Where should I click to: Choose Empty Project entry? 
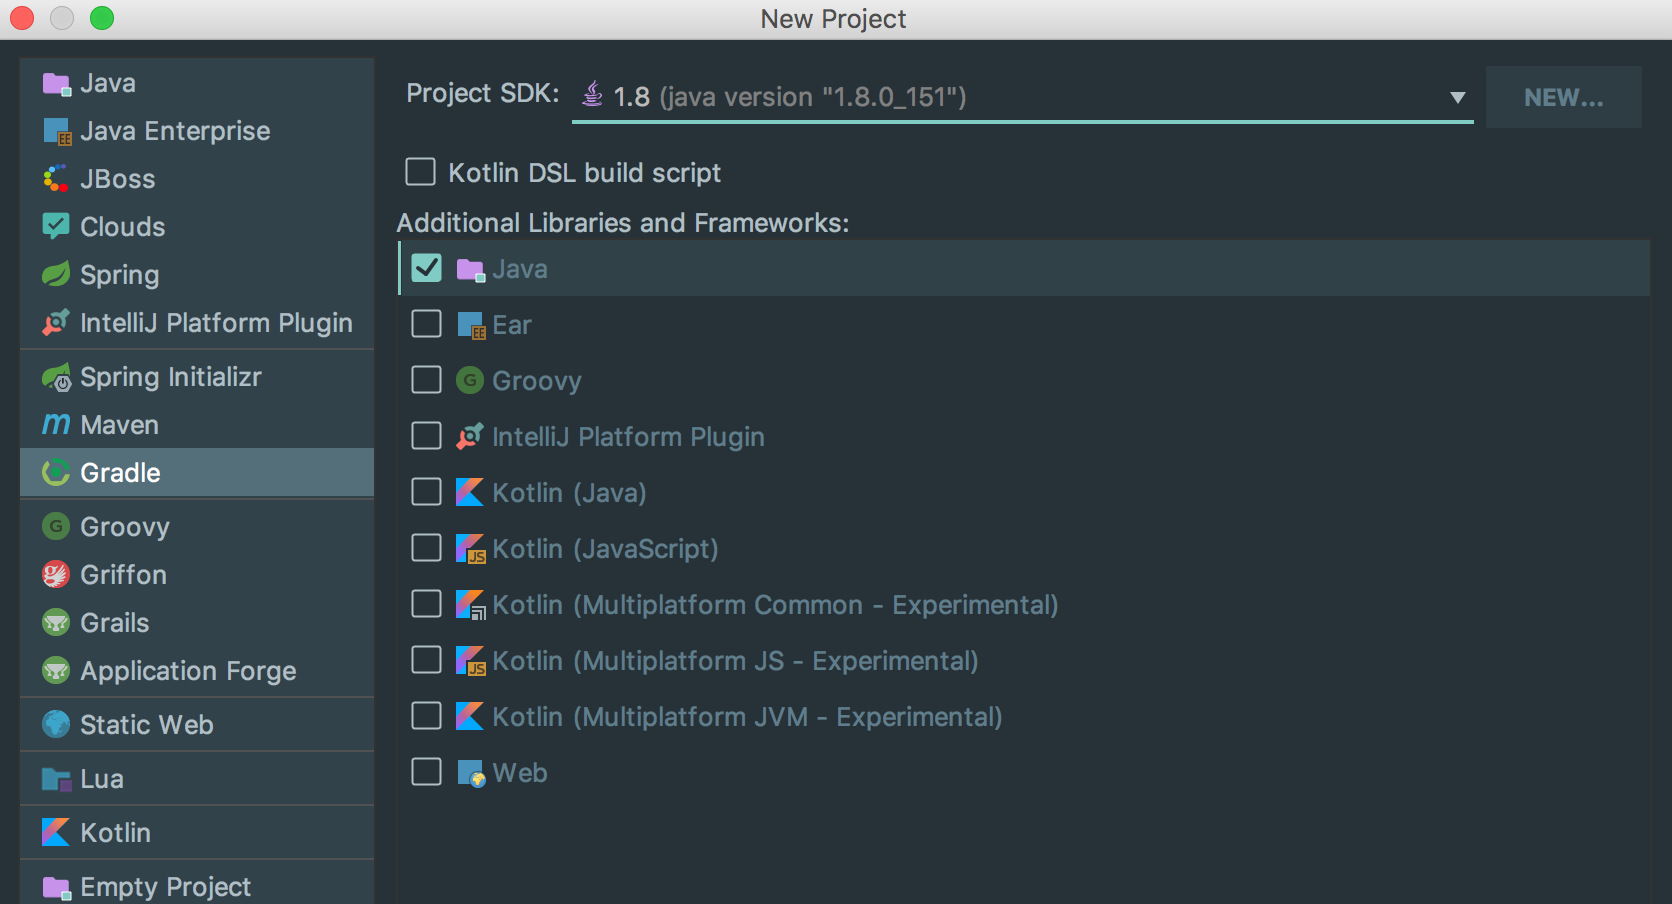tap(197, 885)
